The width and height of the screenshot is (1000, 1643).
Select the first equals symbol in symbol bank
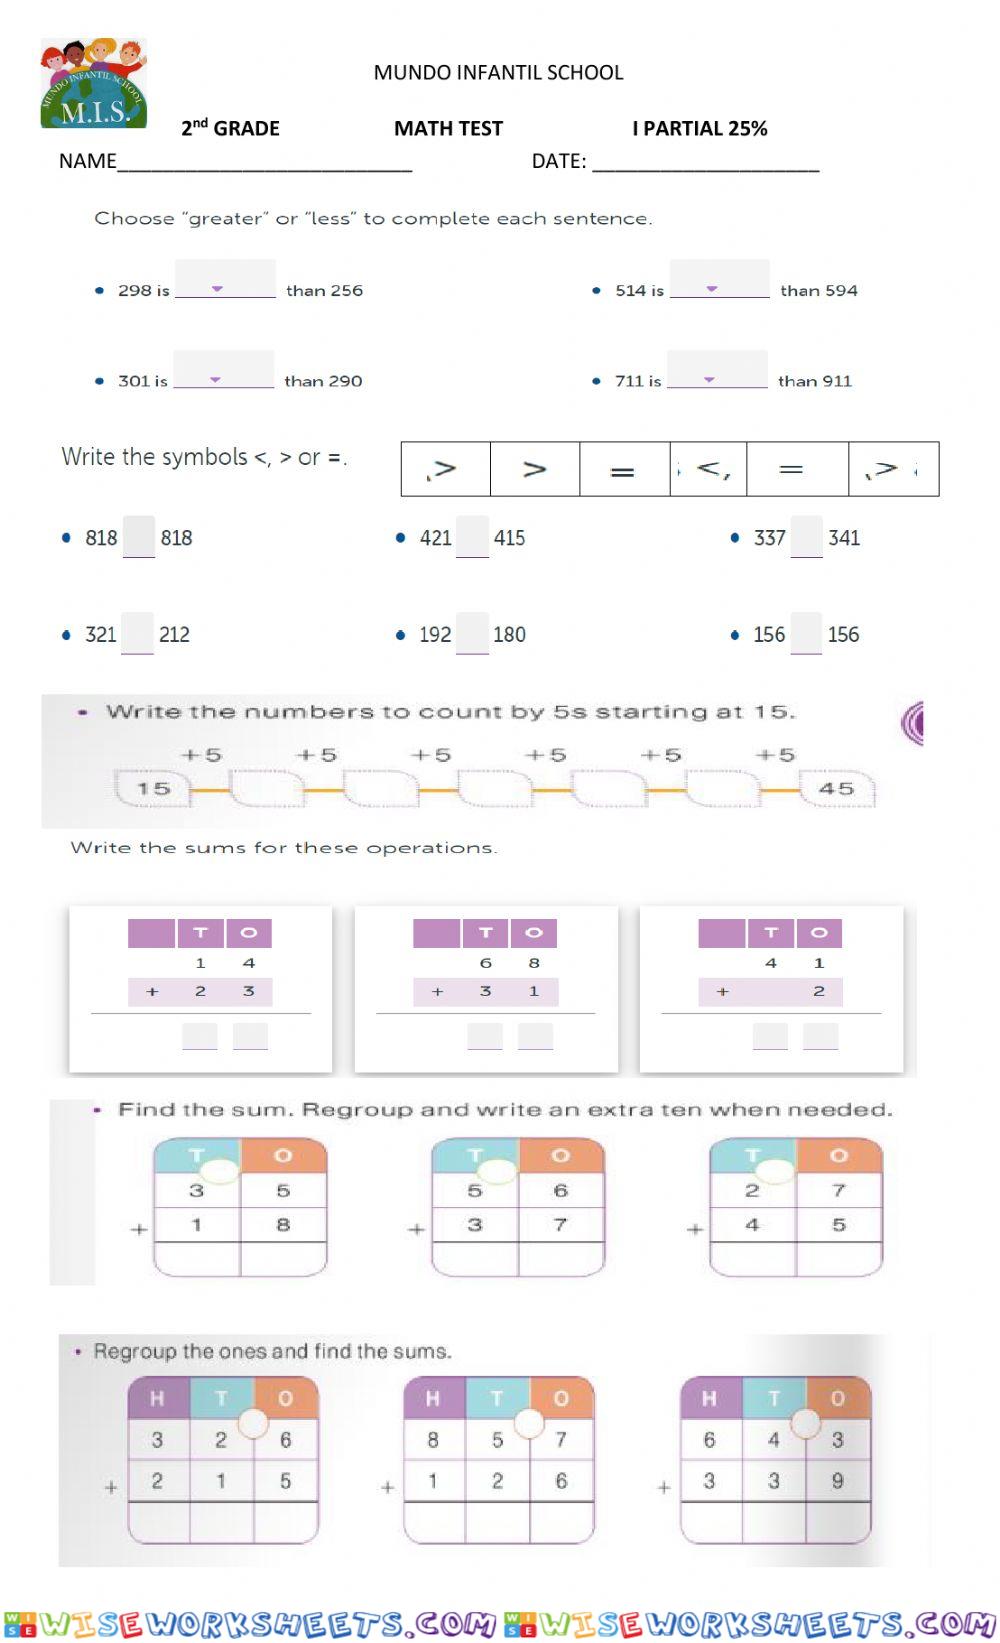pyautogui.click(x=625, y=469)
